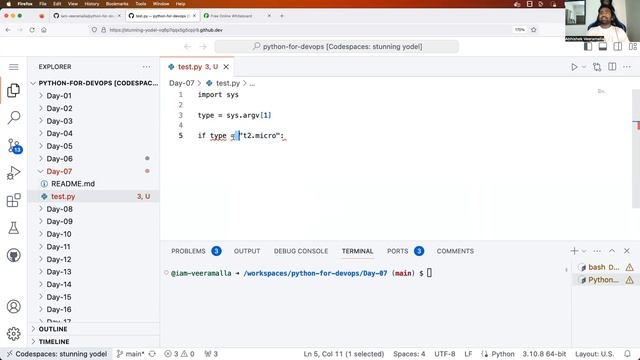Open changes compare icon in editor toolbar
The height and width of the screenshot is (360, 640).
[597, 67]
